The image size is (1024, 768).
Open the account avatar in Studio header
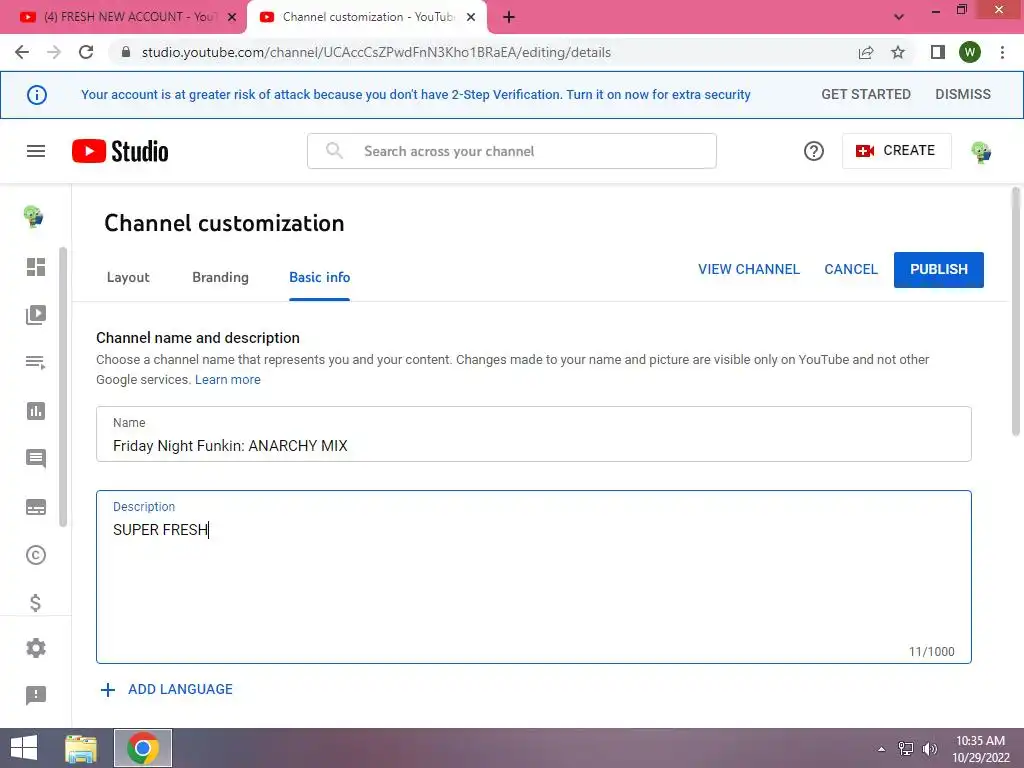pos(980,152)
